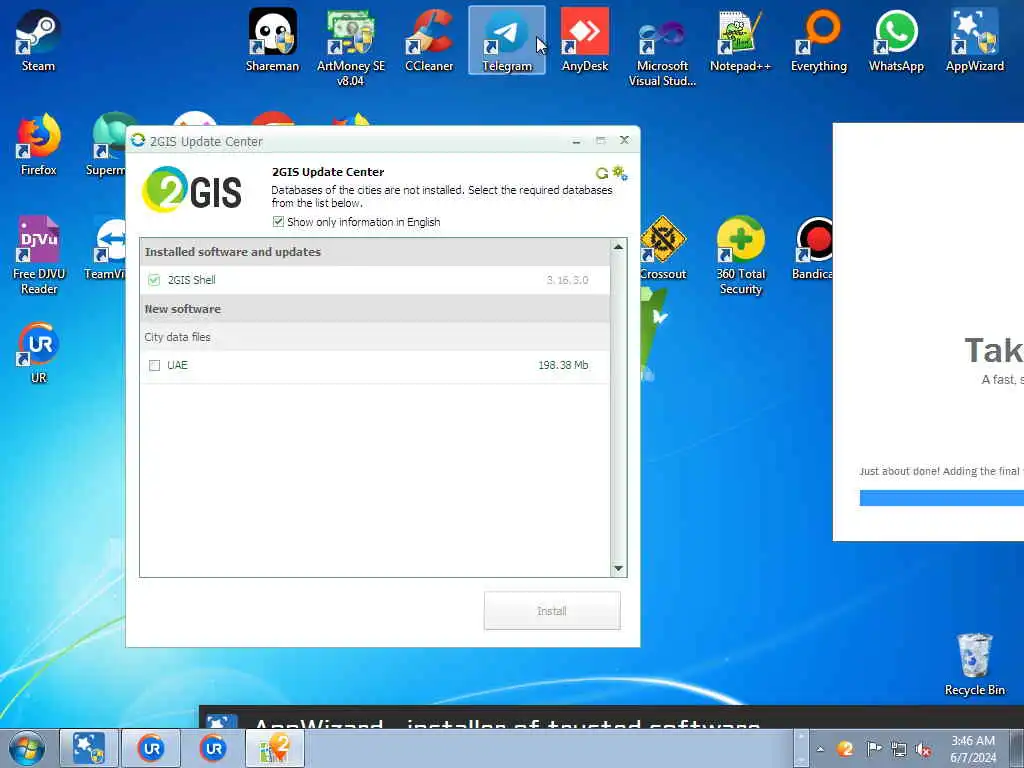
Task: Click the installer blue progress bar
Action: pos(942,498)
